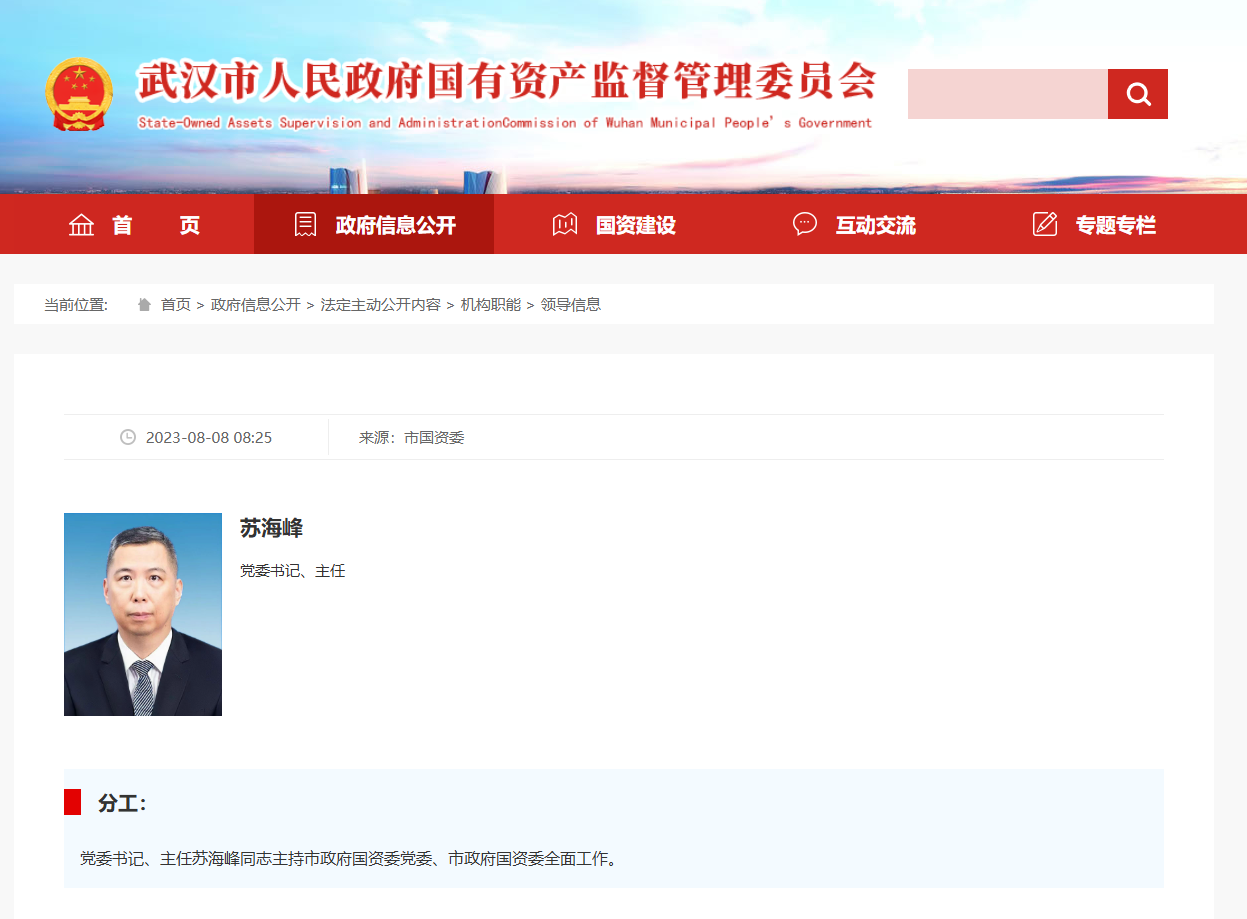
Task: Click the magnifier search button
Action: 1138,94
